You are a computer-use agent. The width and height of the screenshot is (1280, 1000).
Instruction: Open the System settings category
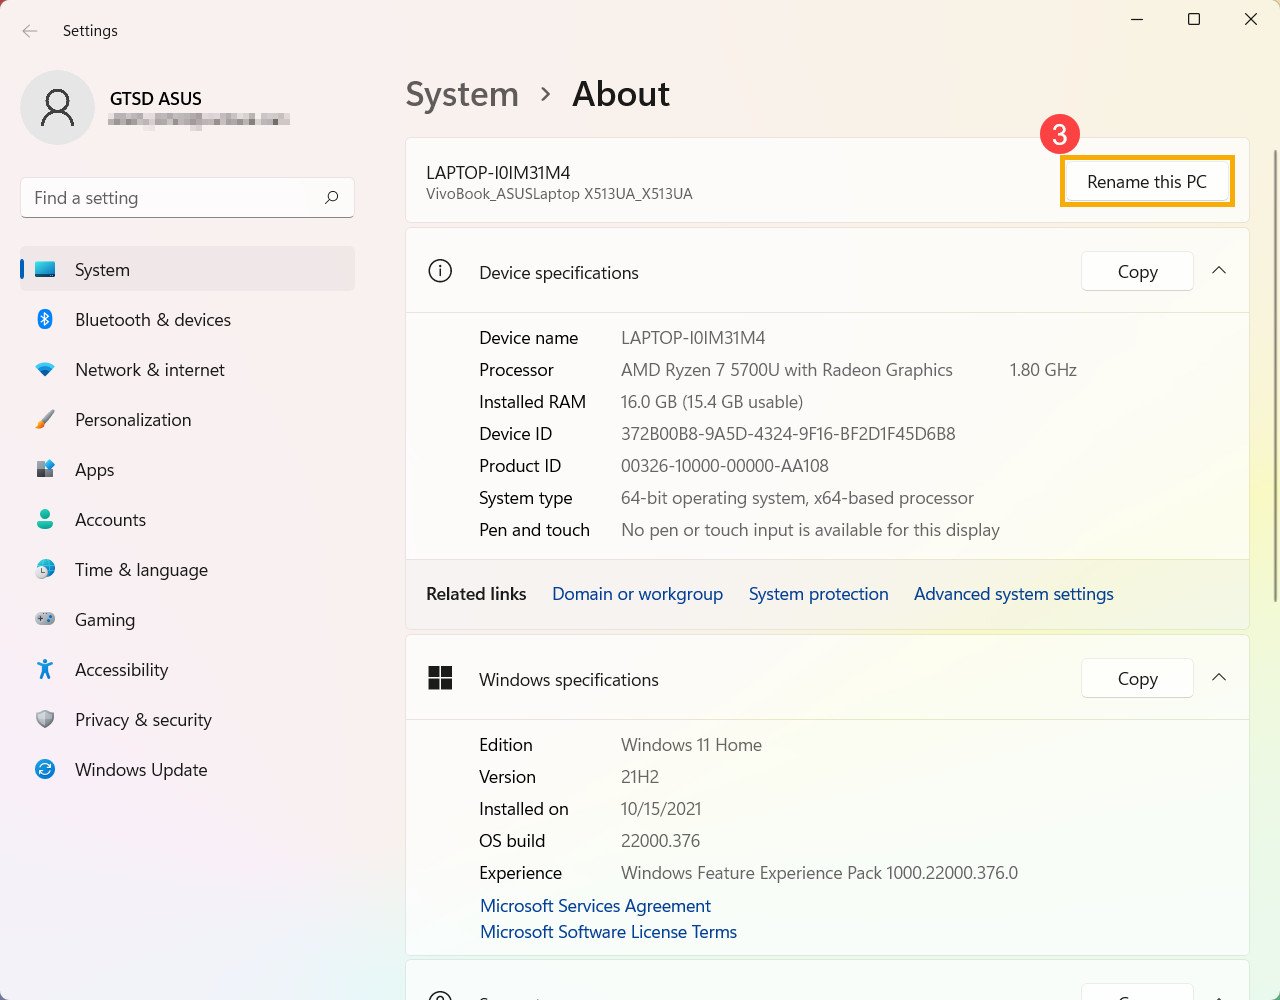click(188, 270)
